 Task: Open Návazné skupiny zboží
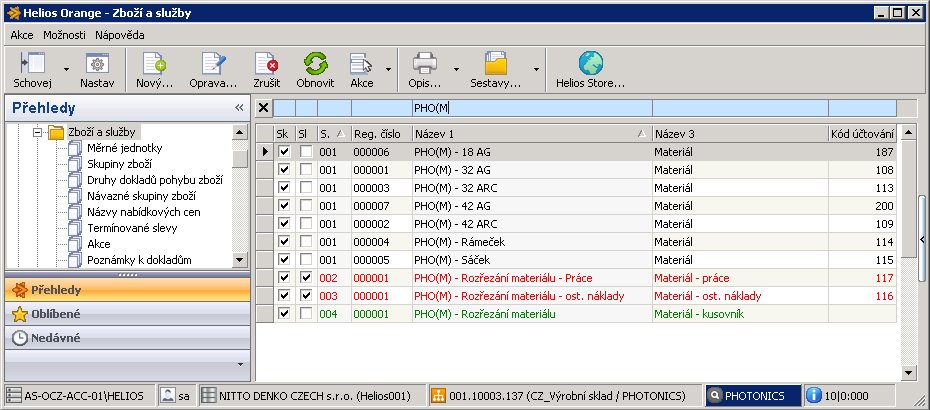point(141,196)
